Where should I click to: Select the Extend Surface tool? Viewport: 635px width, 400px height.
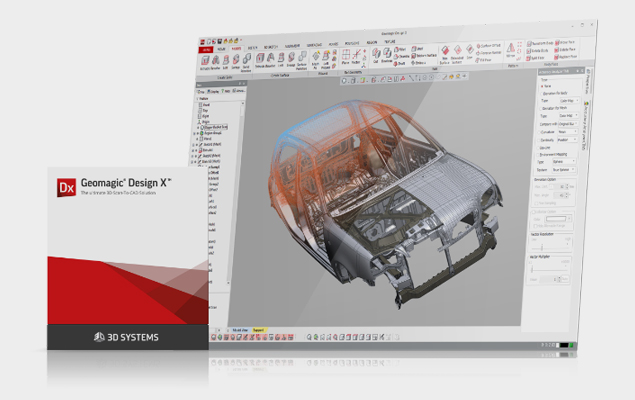[x=457, y=54]
